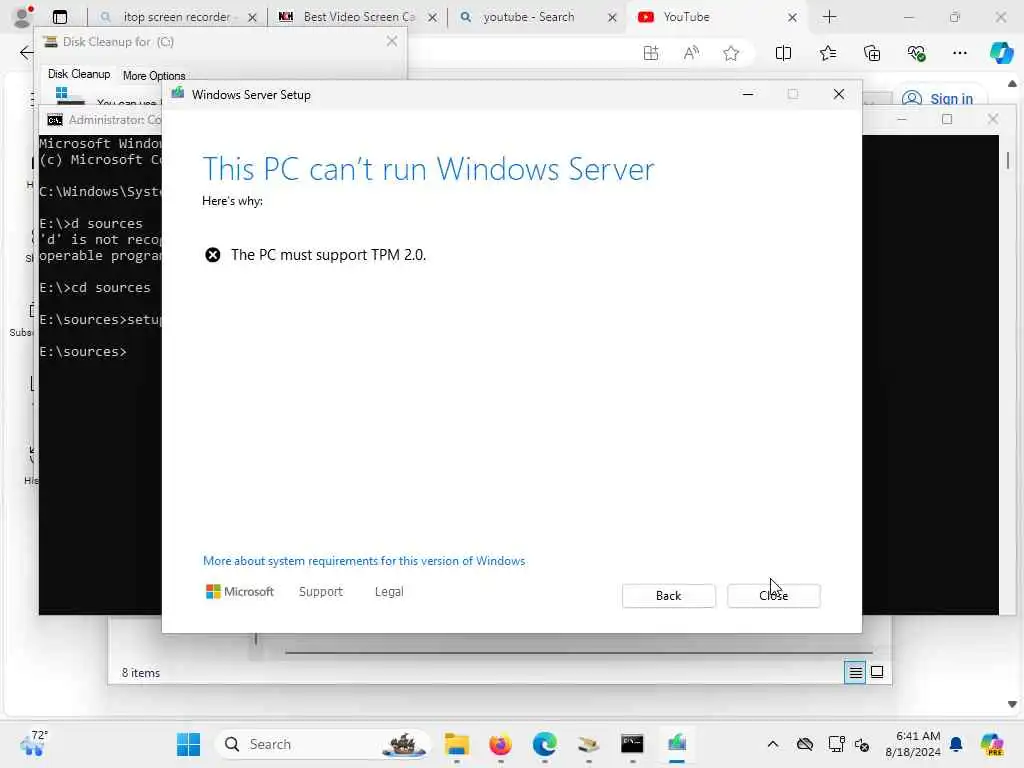This screenshot has width=1024, height=768.
Task: Open the Windows Start menu
Action: [188, 744]
